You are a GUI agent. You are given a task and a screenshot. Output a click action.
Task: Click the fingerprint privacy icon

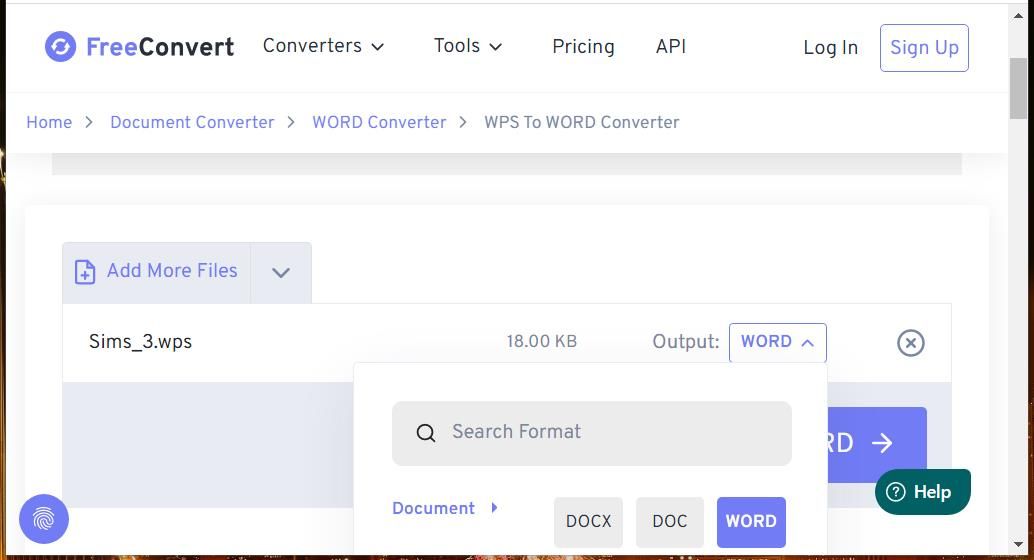(44, 519)
